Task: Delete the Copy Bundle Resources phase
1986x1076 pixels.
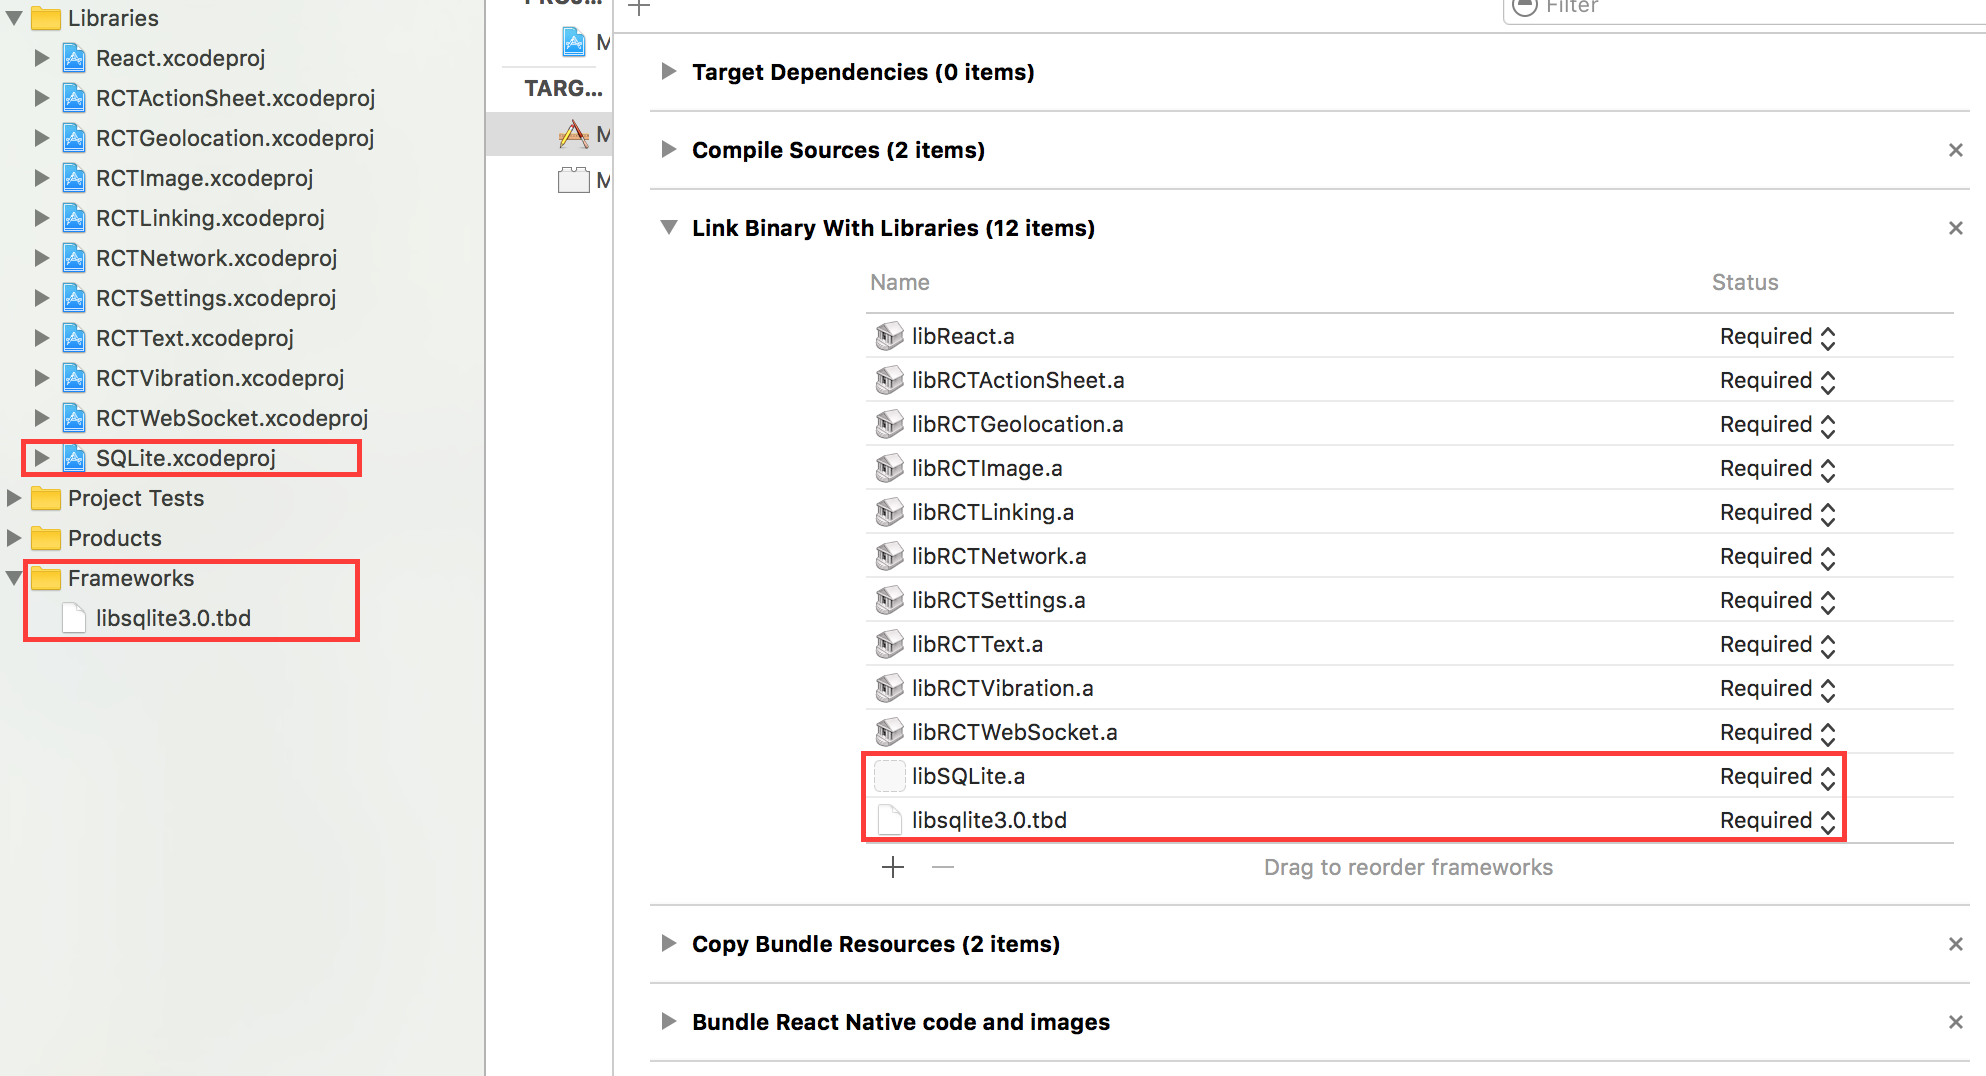Action: pos(1956,944)
